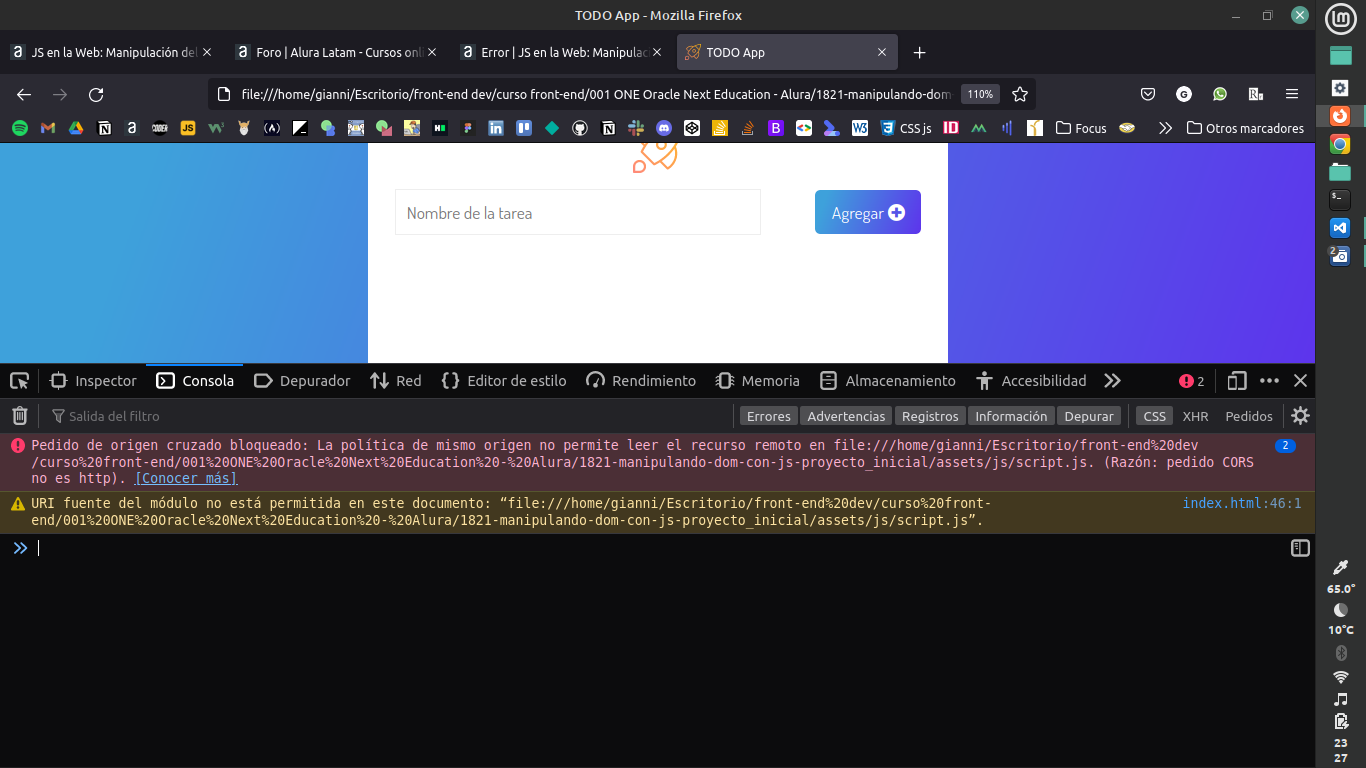
Task: Open the Accesibilidad tab
Action: (1031, 381)
